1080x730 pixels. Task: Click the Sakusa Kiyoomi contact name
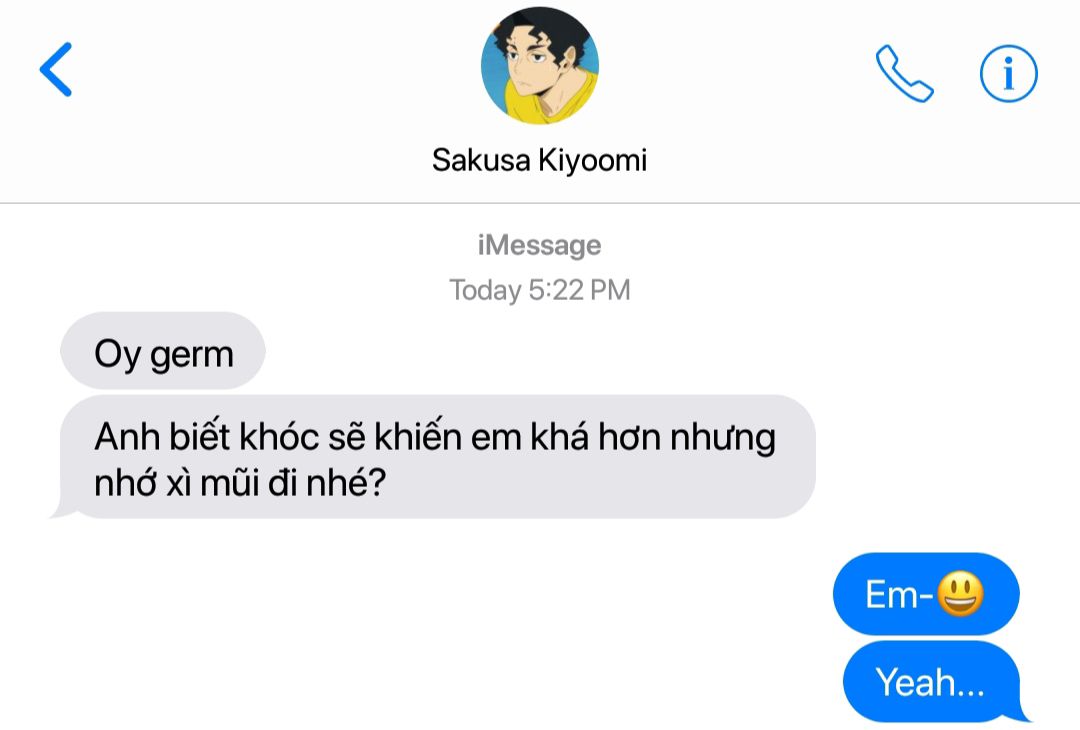tap(539, 160)
